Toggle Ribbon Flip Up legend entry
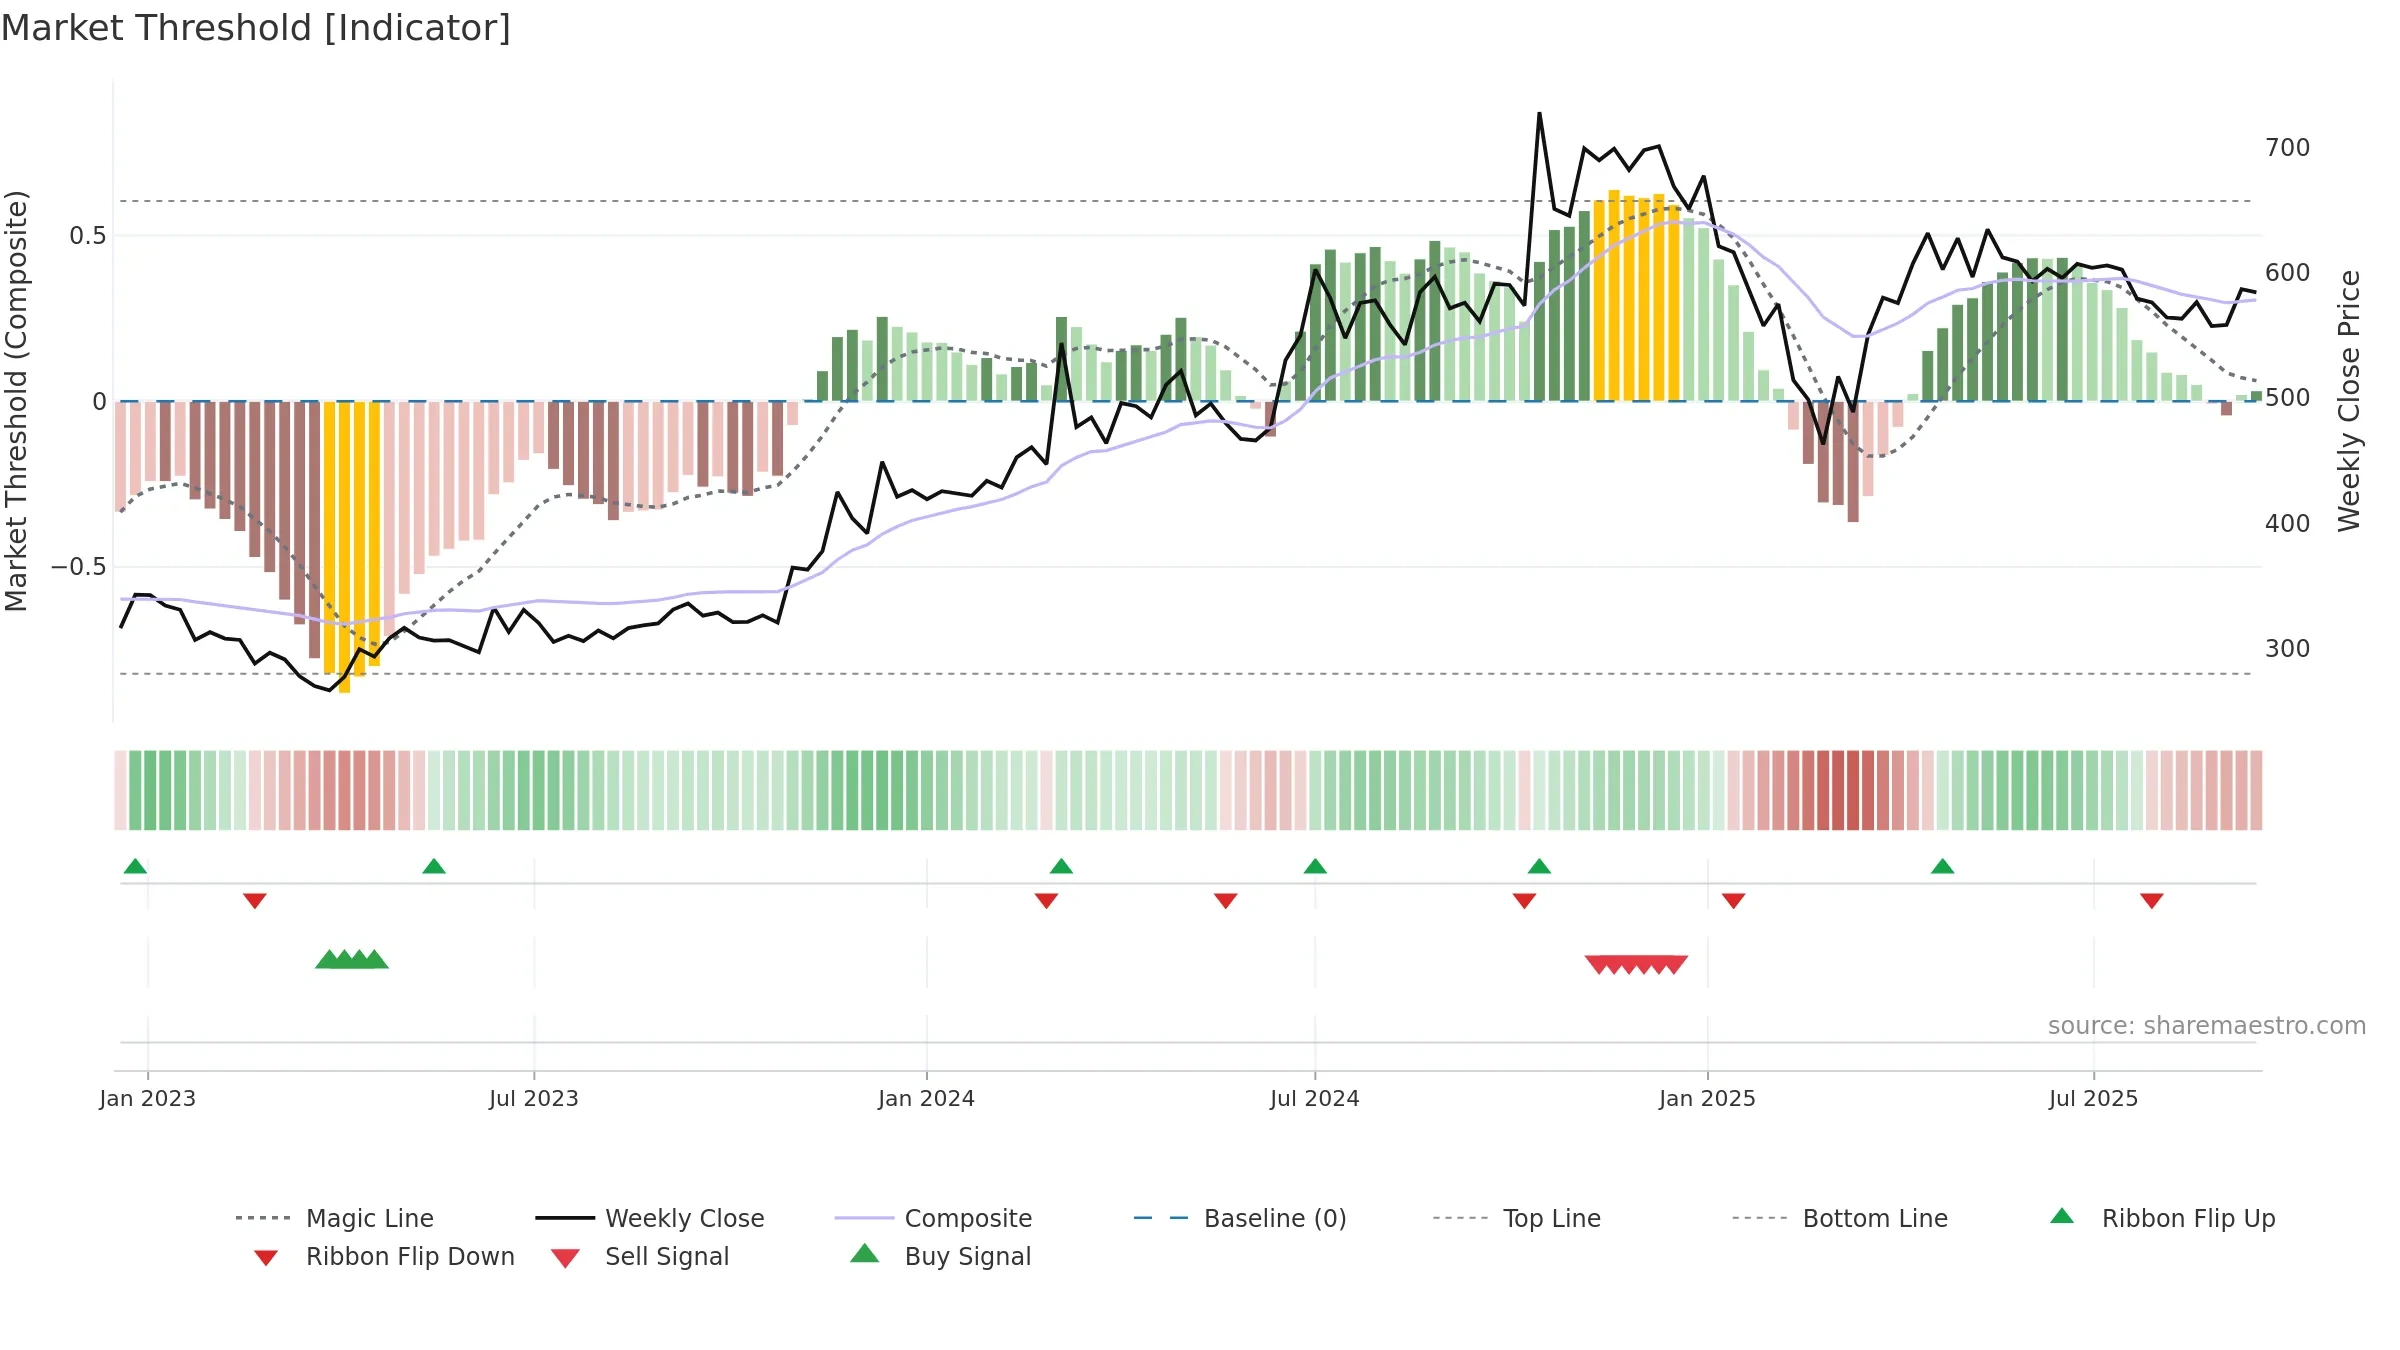The width and height of the screenshot is (2400, 1350). click(x=2162, y=1218)
